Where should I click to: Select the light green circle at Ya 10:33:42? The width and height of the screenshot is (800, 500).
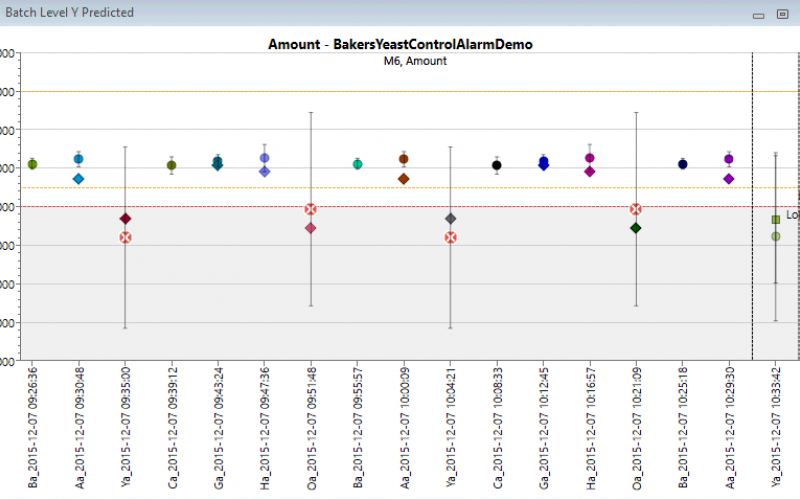coord(776,237)
